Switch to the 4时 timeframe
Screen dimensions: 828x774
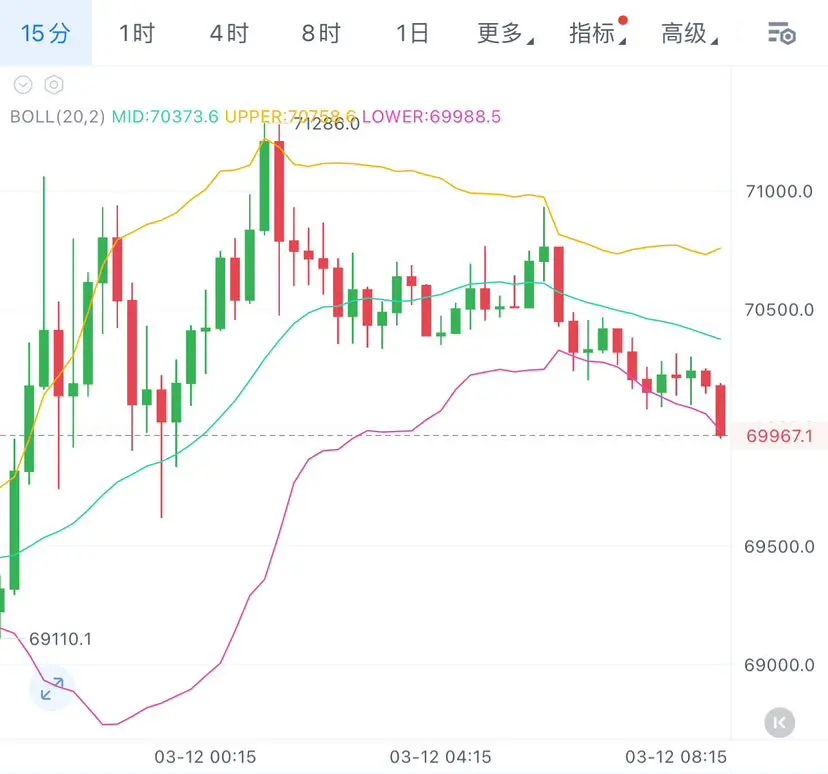point(229,33)
